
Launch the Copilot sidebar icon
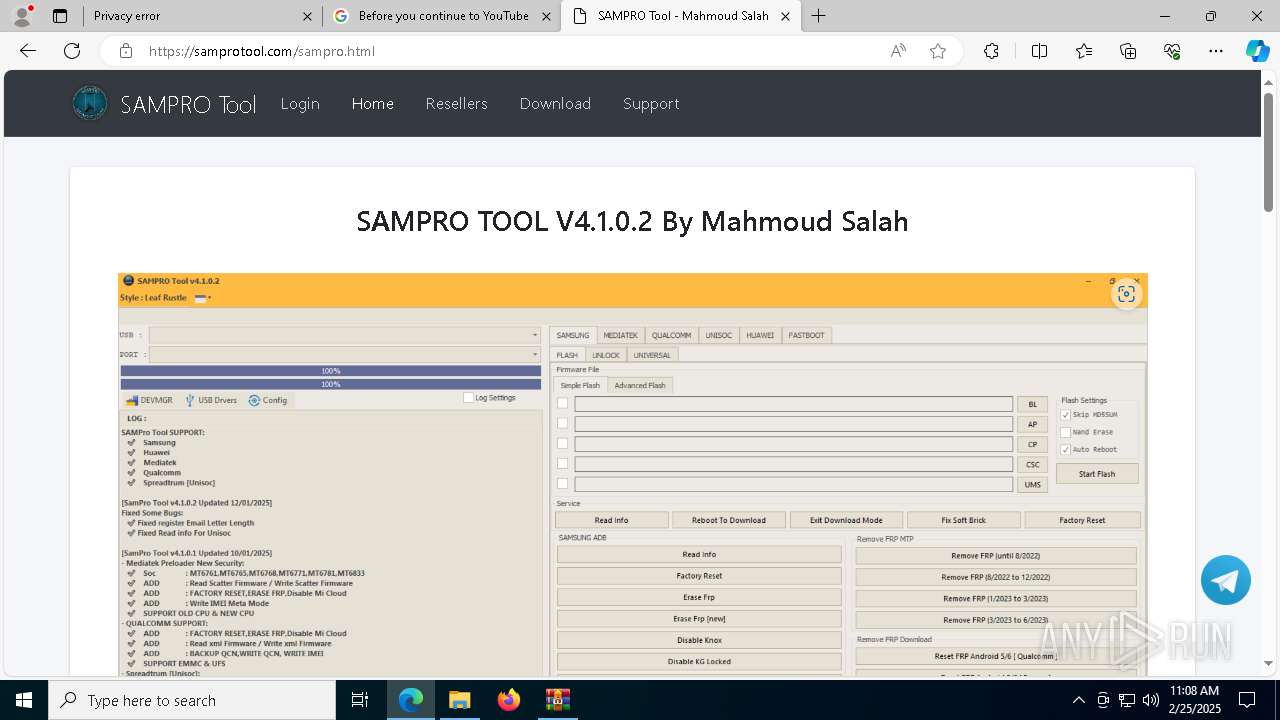point(1257,51)
